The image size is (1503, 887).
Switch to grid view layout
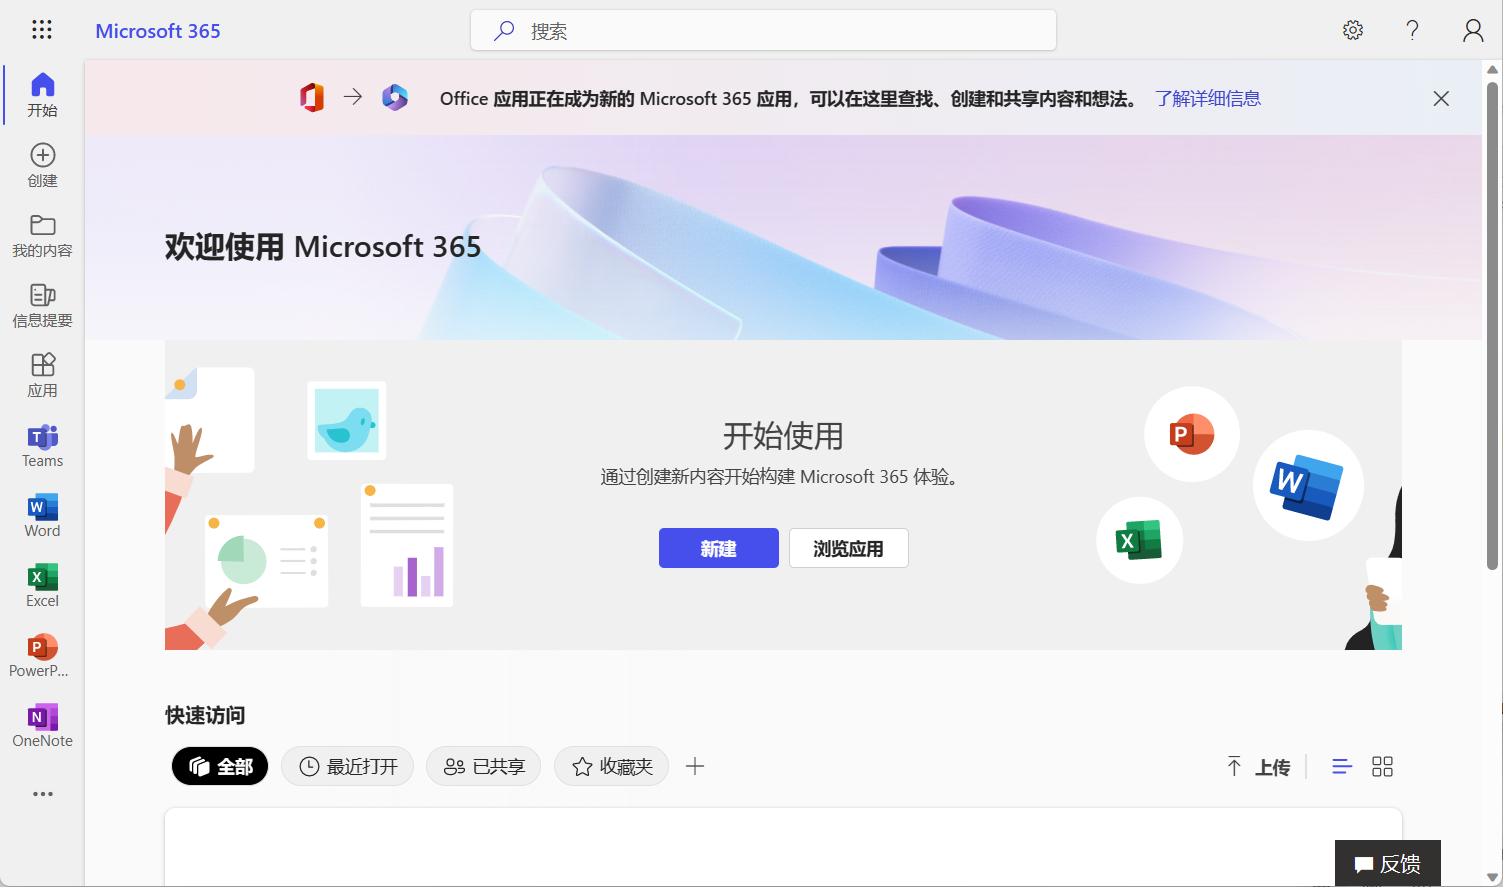coord(1382,767)
